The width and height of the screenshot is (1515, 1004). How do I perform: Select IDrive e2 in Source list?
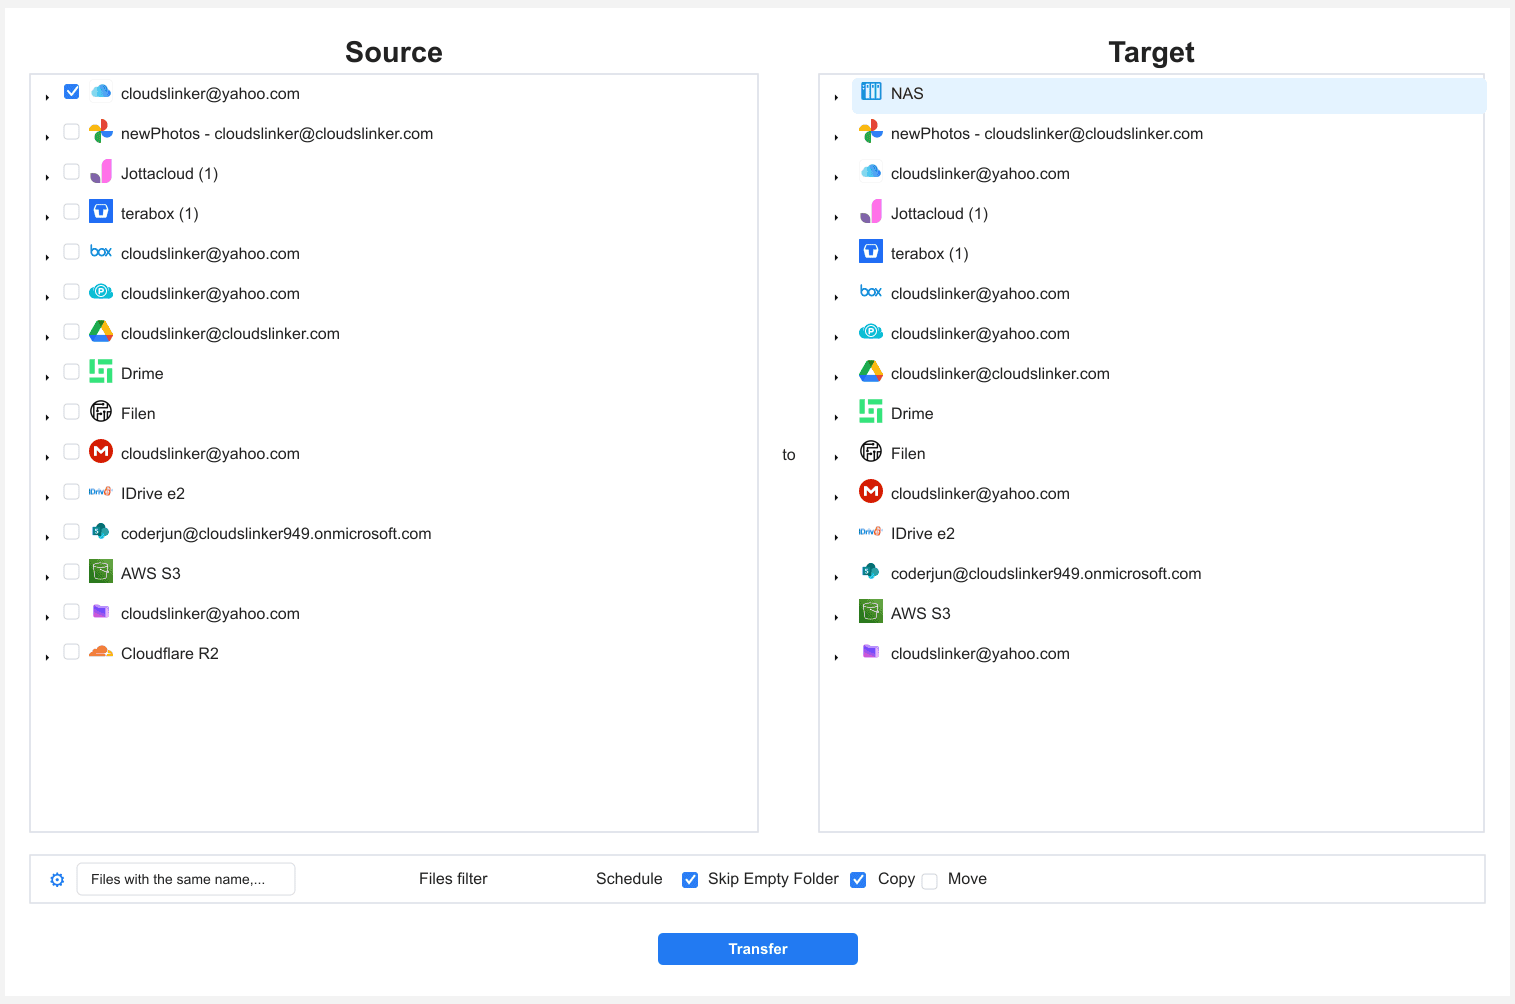tap(153, 494)
